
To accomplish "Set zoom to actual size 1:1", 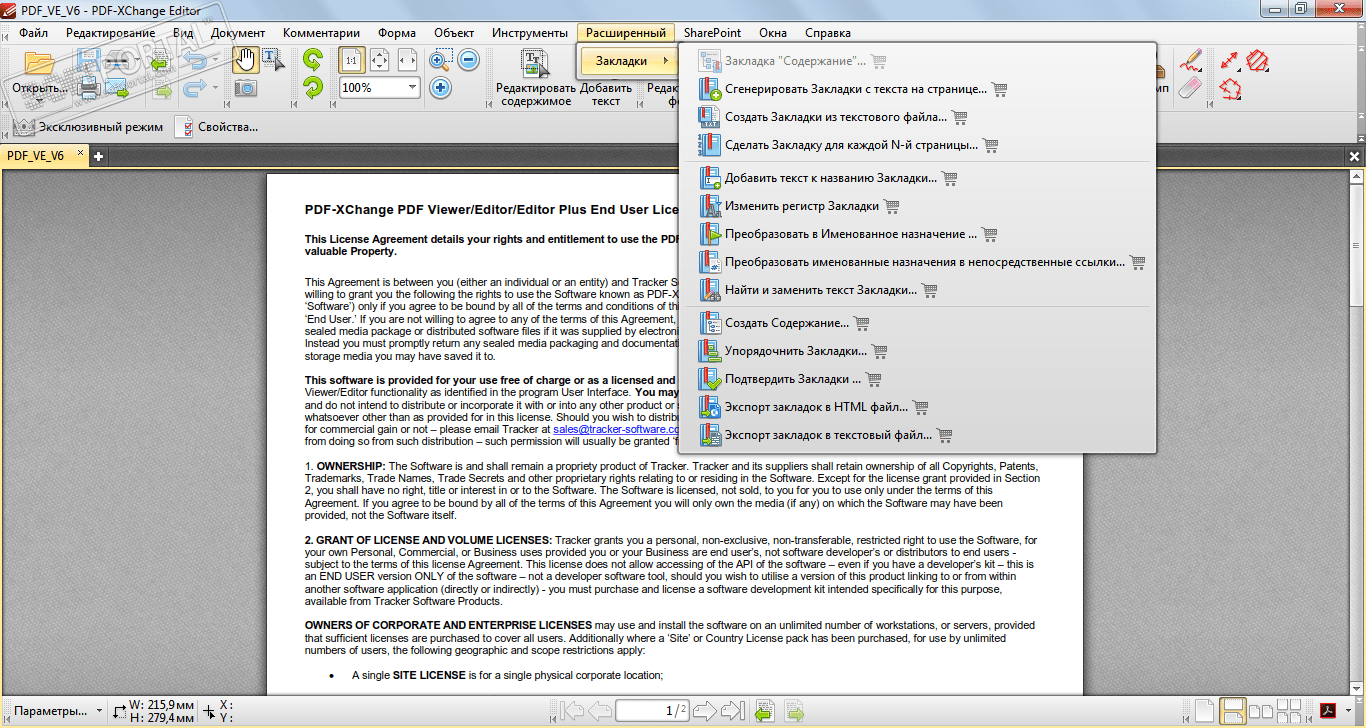I will (352, 60).
